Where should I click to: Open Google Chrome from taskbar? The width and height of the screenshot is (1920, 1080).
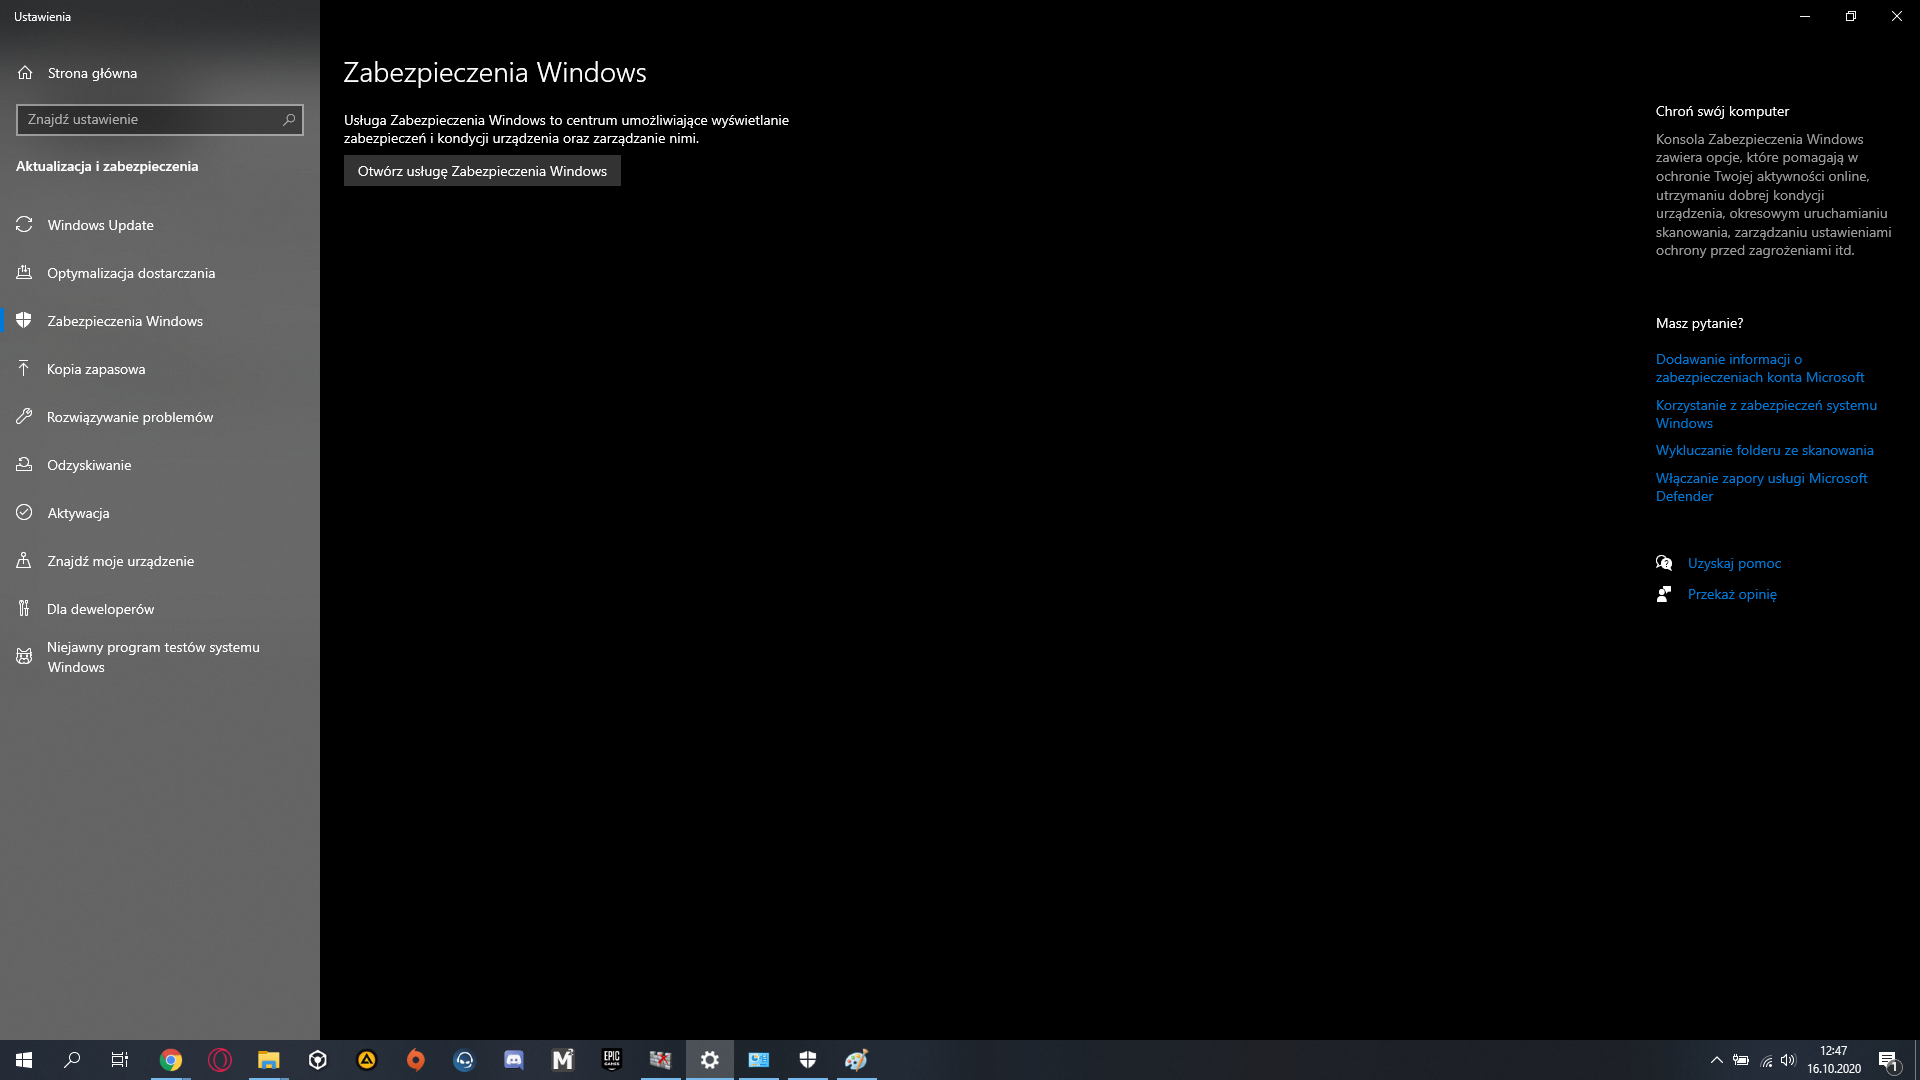[x=171, y=1060]
